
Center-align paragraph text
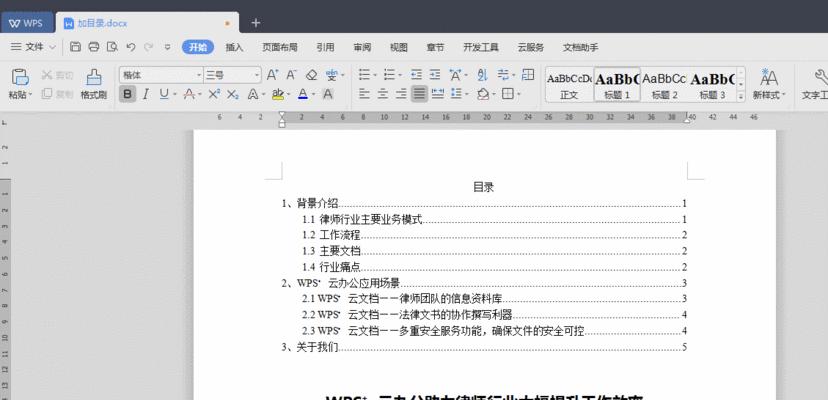[383, 94]
